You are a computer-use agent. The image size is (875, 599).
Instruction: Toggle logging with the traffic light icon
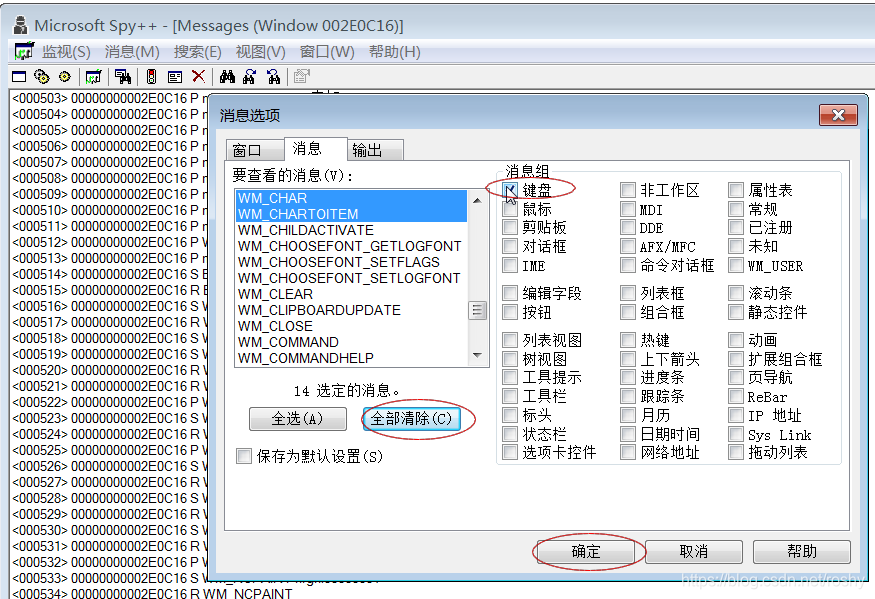(151, 76)
